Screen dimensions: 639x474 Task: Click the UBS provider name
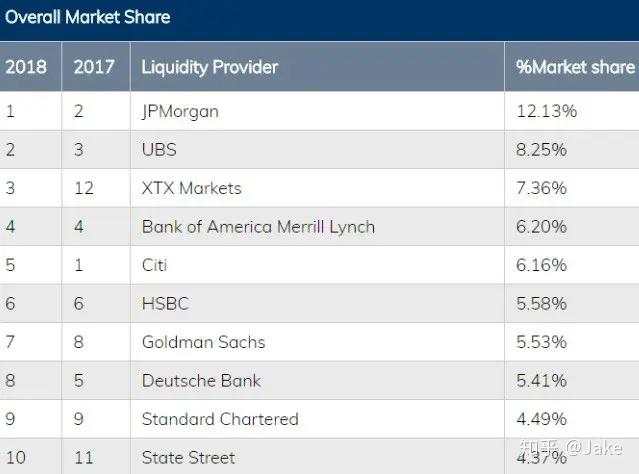click(x=159, y=150)
